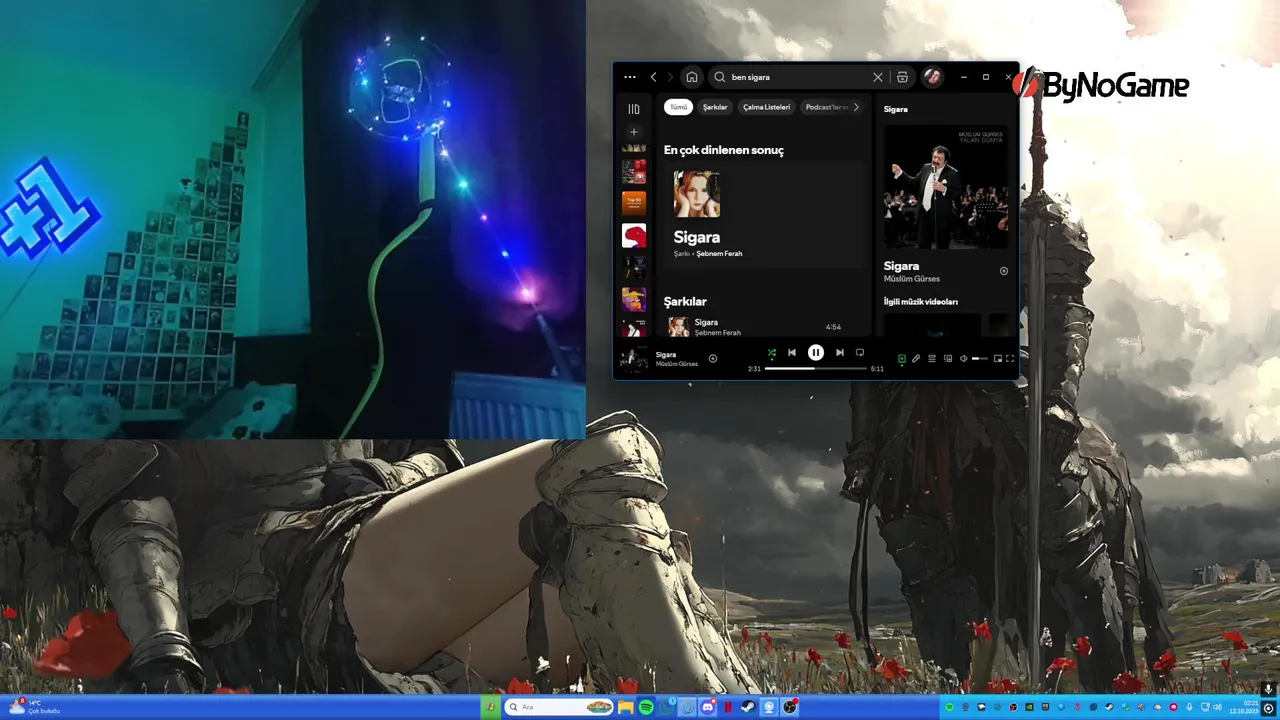1280x720 pixels.
Task: Open the now-playing Sigara title in player bar
Action: 666,354
